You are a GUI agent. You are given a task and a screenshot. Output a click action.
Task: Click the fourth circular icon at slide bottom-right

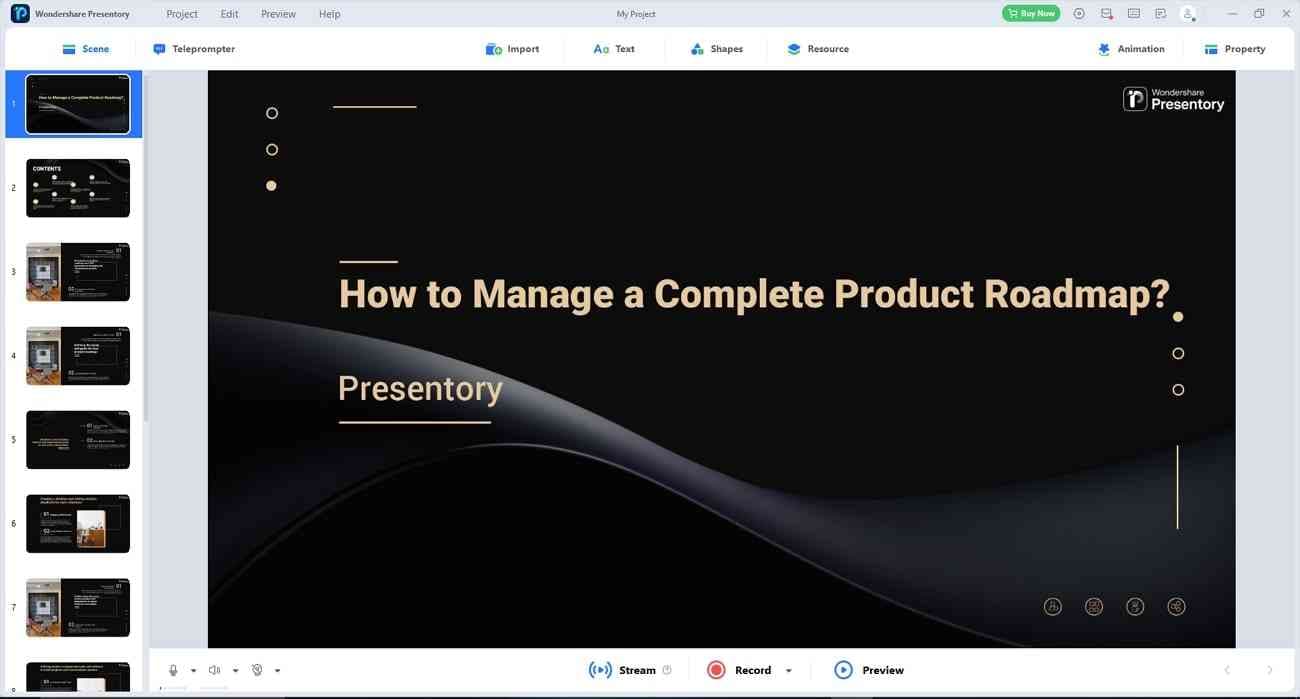click(x=1176, y=606)
